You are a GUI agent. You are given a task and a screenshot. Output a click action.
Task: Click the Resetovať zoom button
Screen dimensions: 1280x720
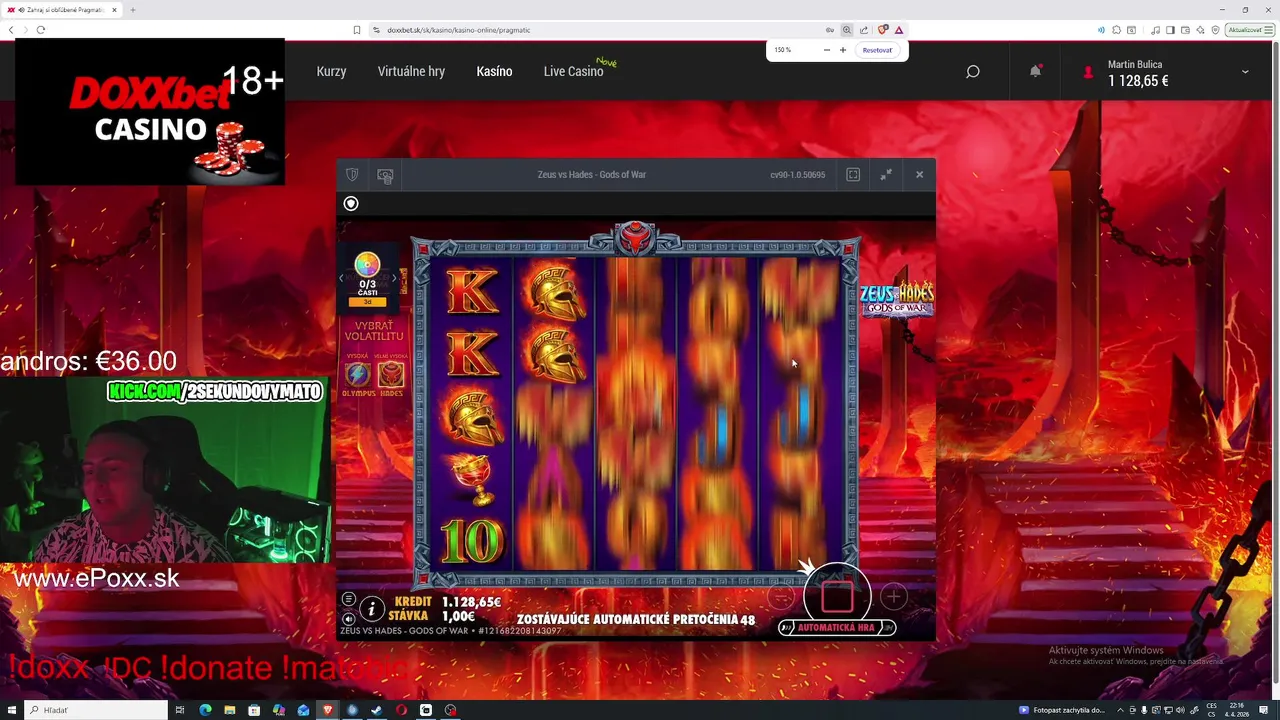click(x=877, y=50)
